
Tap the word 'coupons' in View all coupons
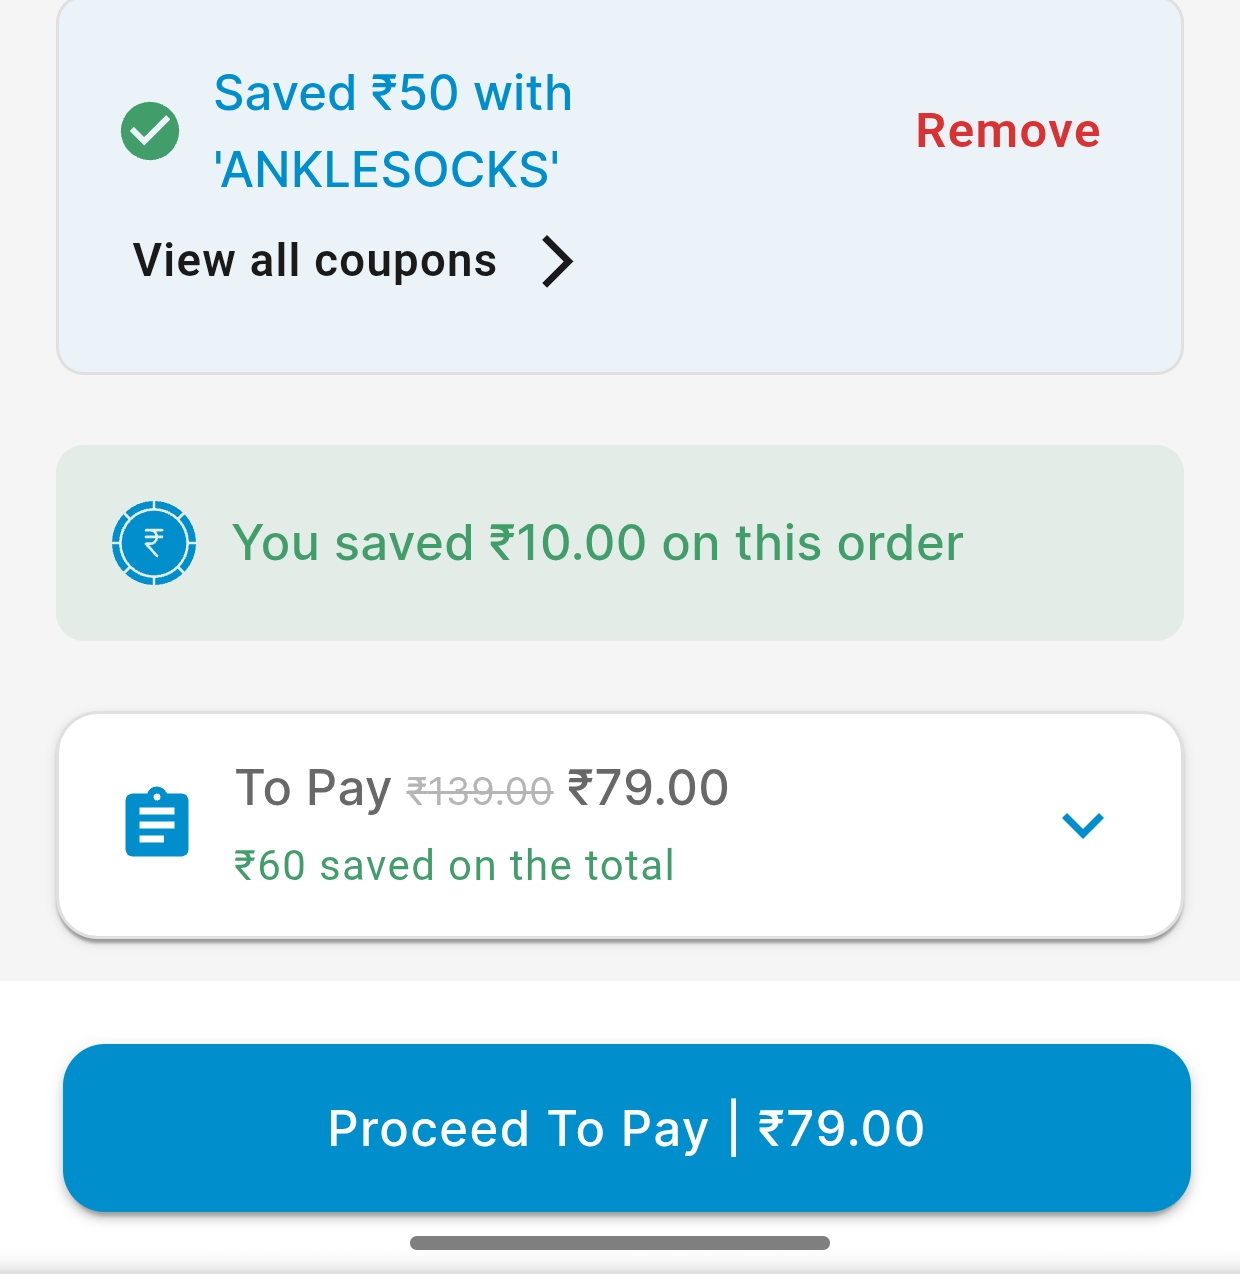(405, 261)
